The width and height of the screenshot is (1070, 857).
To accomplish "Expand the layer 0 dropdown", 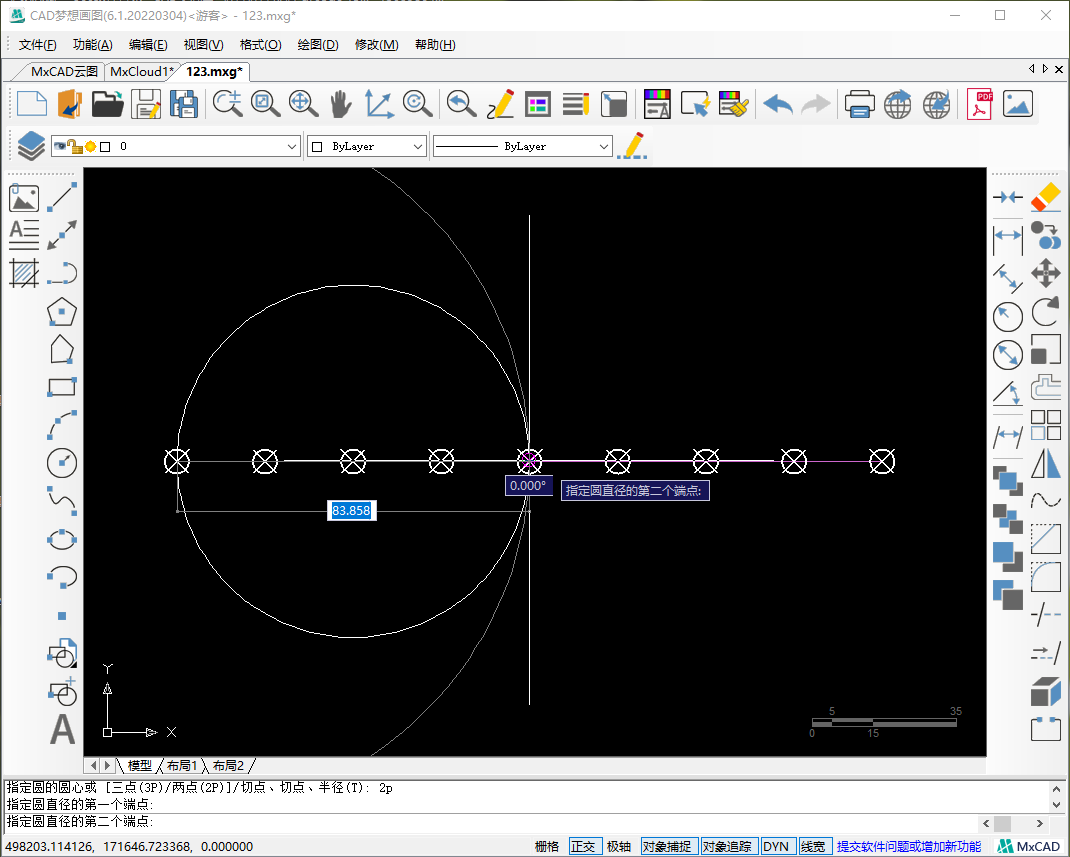I will pos(292,146).
